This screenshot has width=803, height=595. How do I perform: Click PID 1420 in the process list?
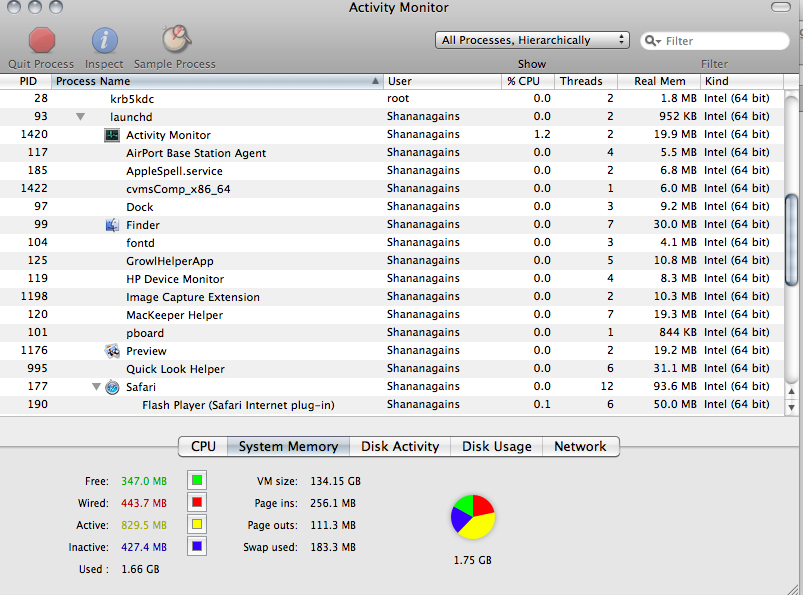click(34, 134)
